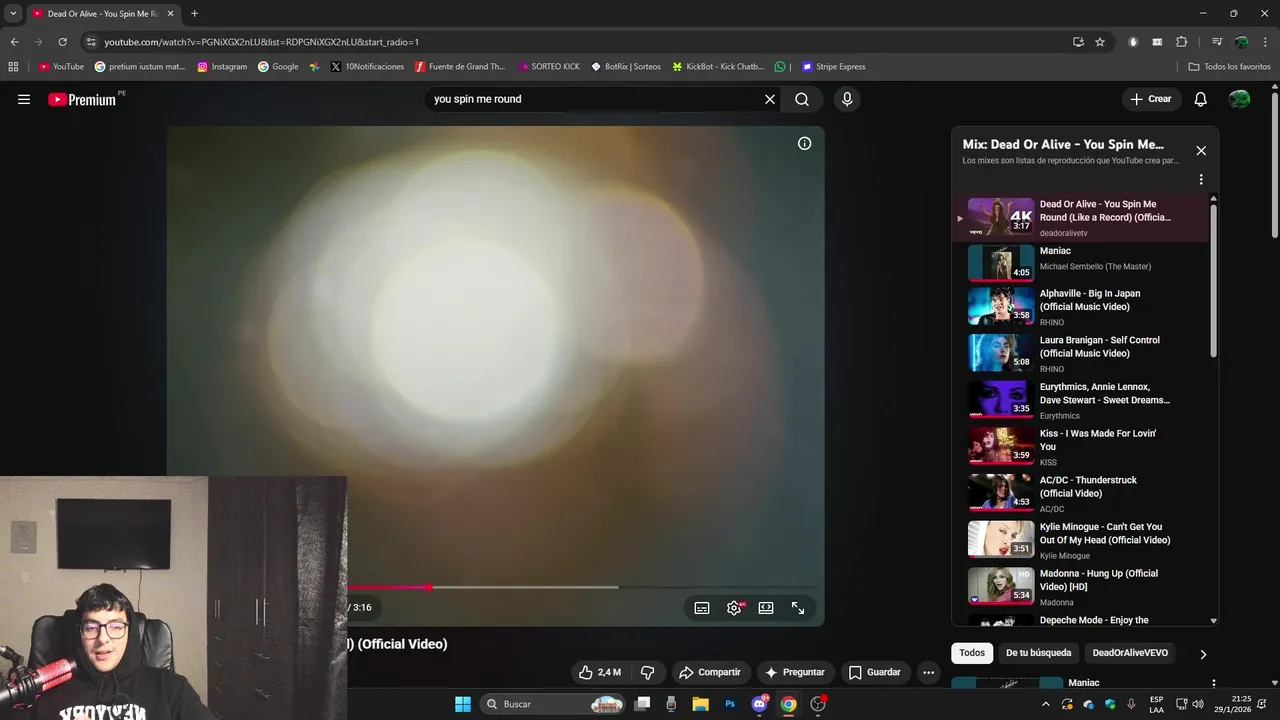1280x720 pixels.
Task: Open the Instagram bookmark
Action: pyautogui.click(x=222, y=66)
